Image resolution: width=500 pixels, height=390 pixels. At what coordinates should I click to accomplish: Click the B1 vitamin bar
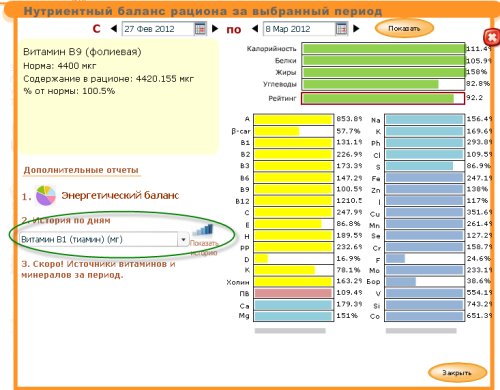pyautogui.click(x=294, y=143)
